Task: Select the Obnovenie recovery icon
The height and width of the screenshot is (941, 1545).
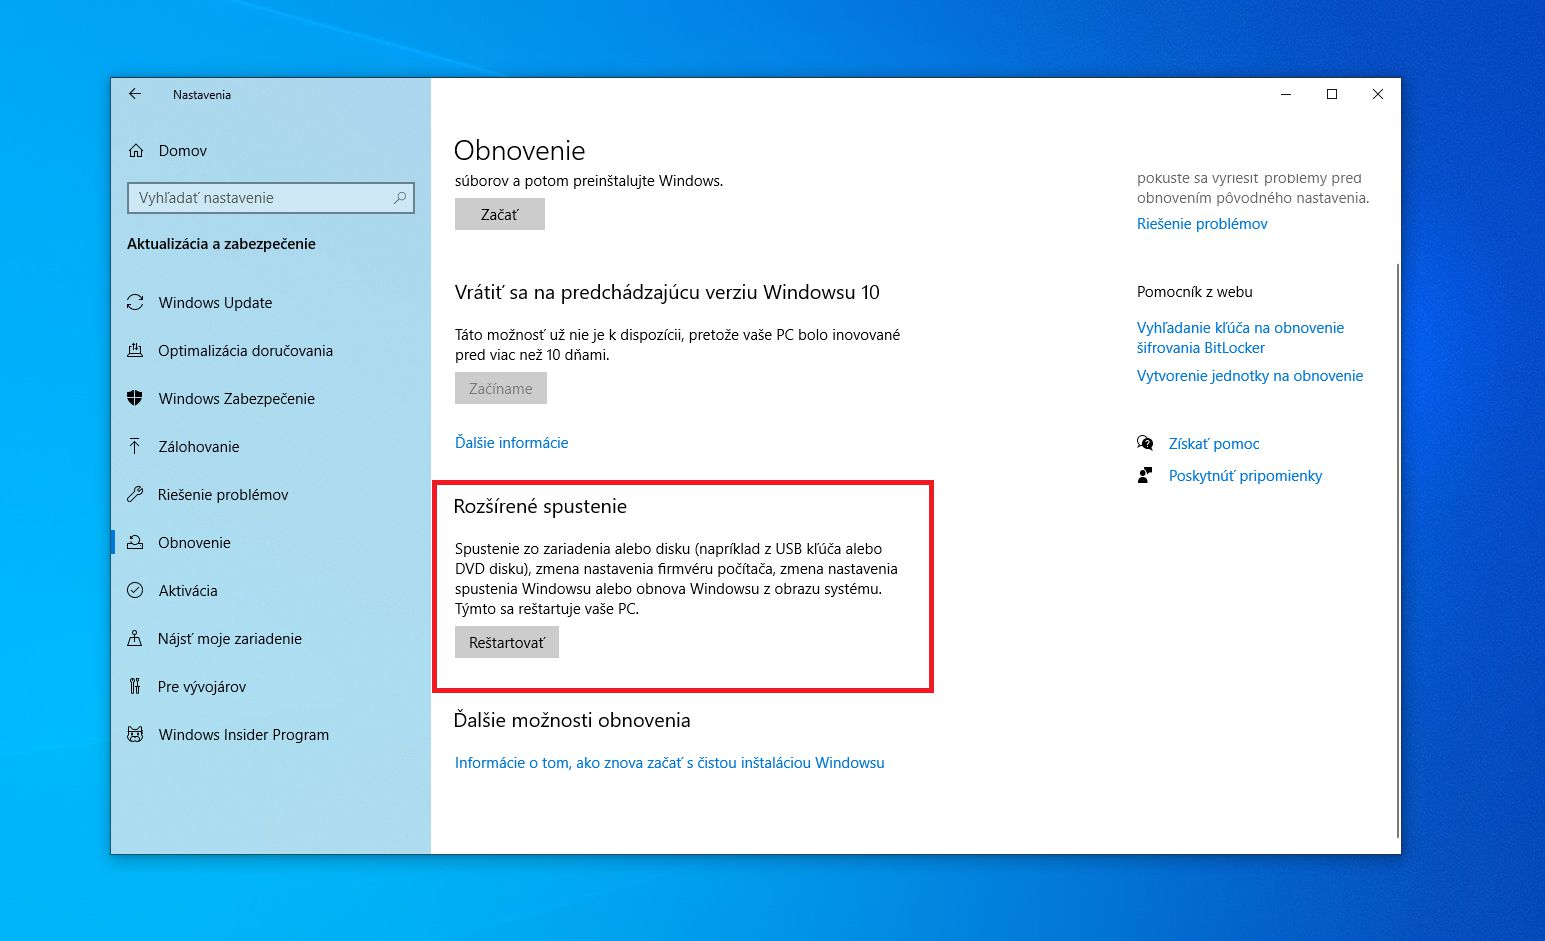Action: point(135,543)
